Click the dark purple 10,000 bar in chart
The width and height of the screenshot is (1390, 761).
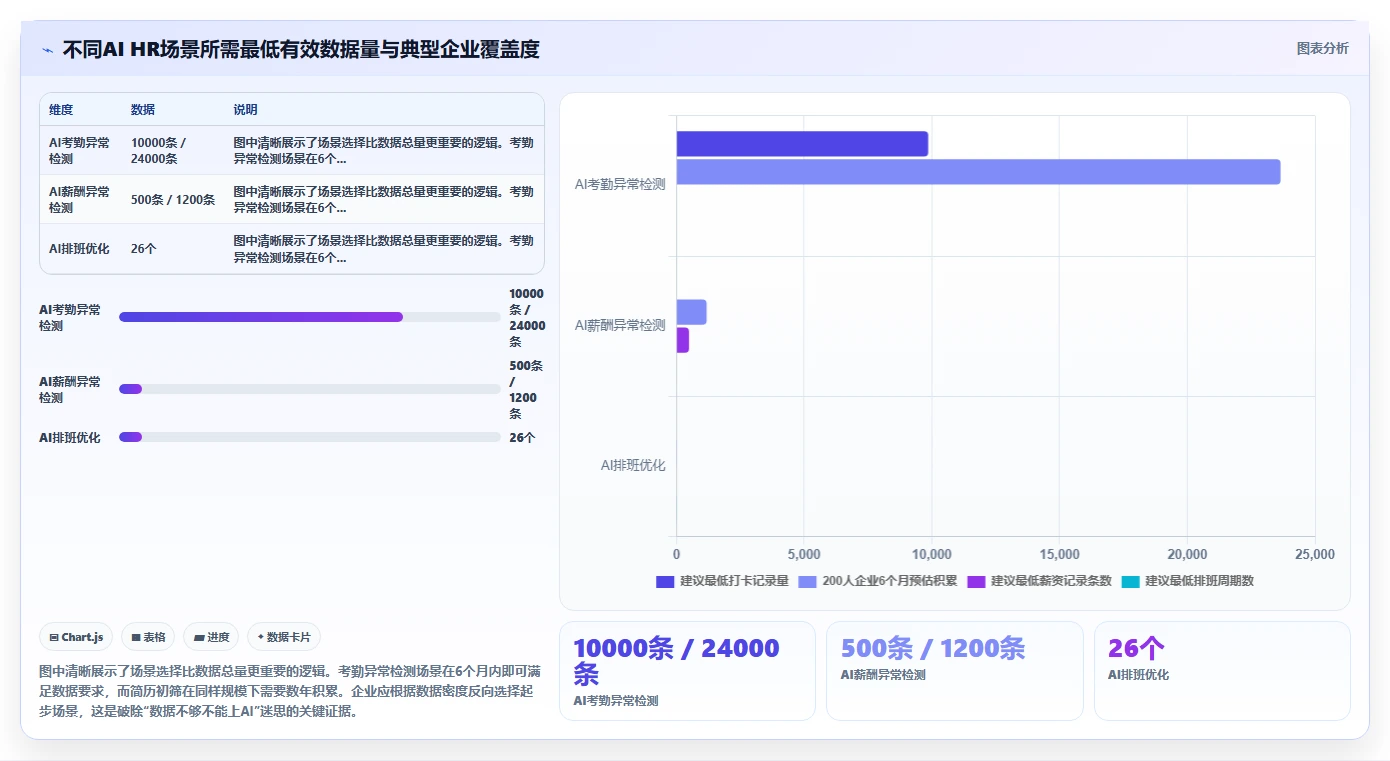point(802,144)
